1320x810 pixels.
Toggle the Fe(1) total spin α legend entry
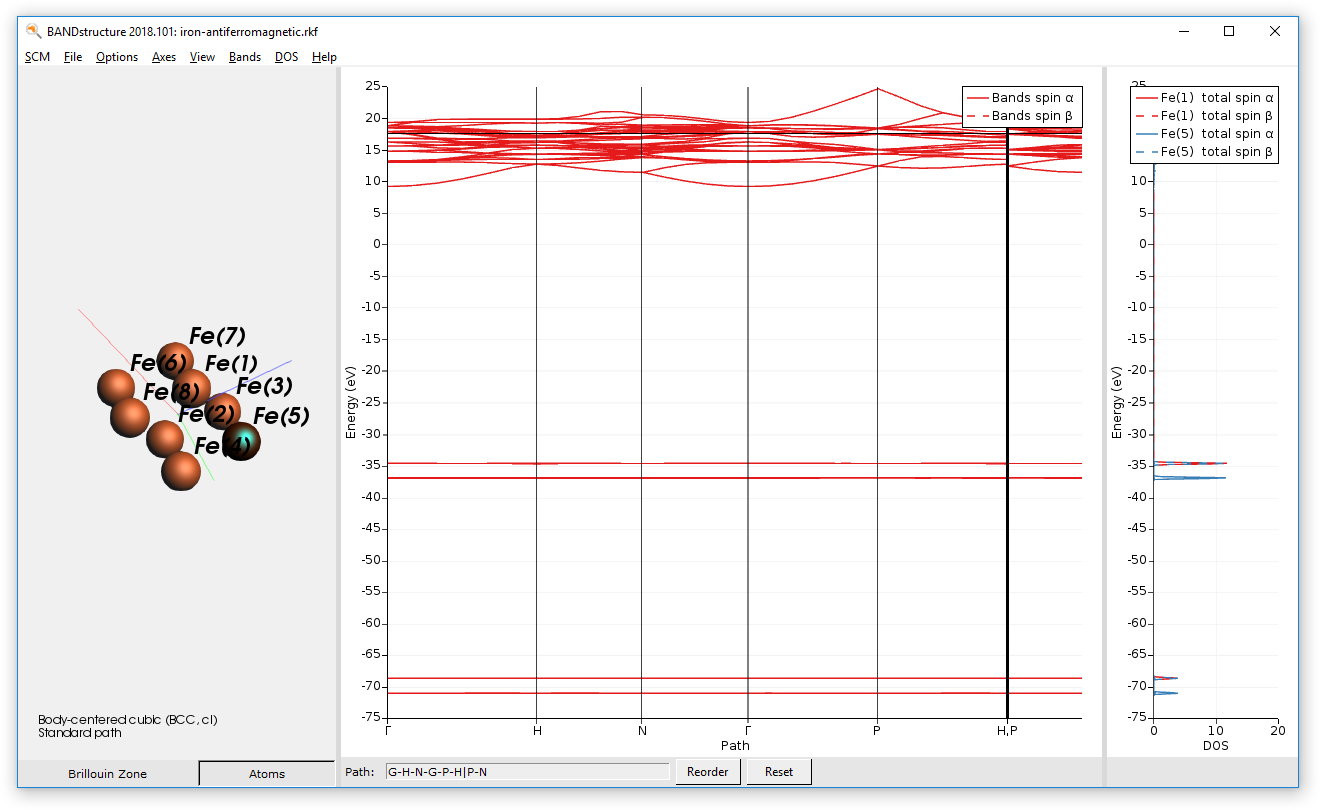click(x=1203, y=97)
